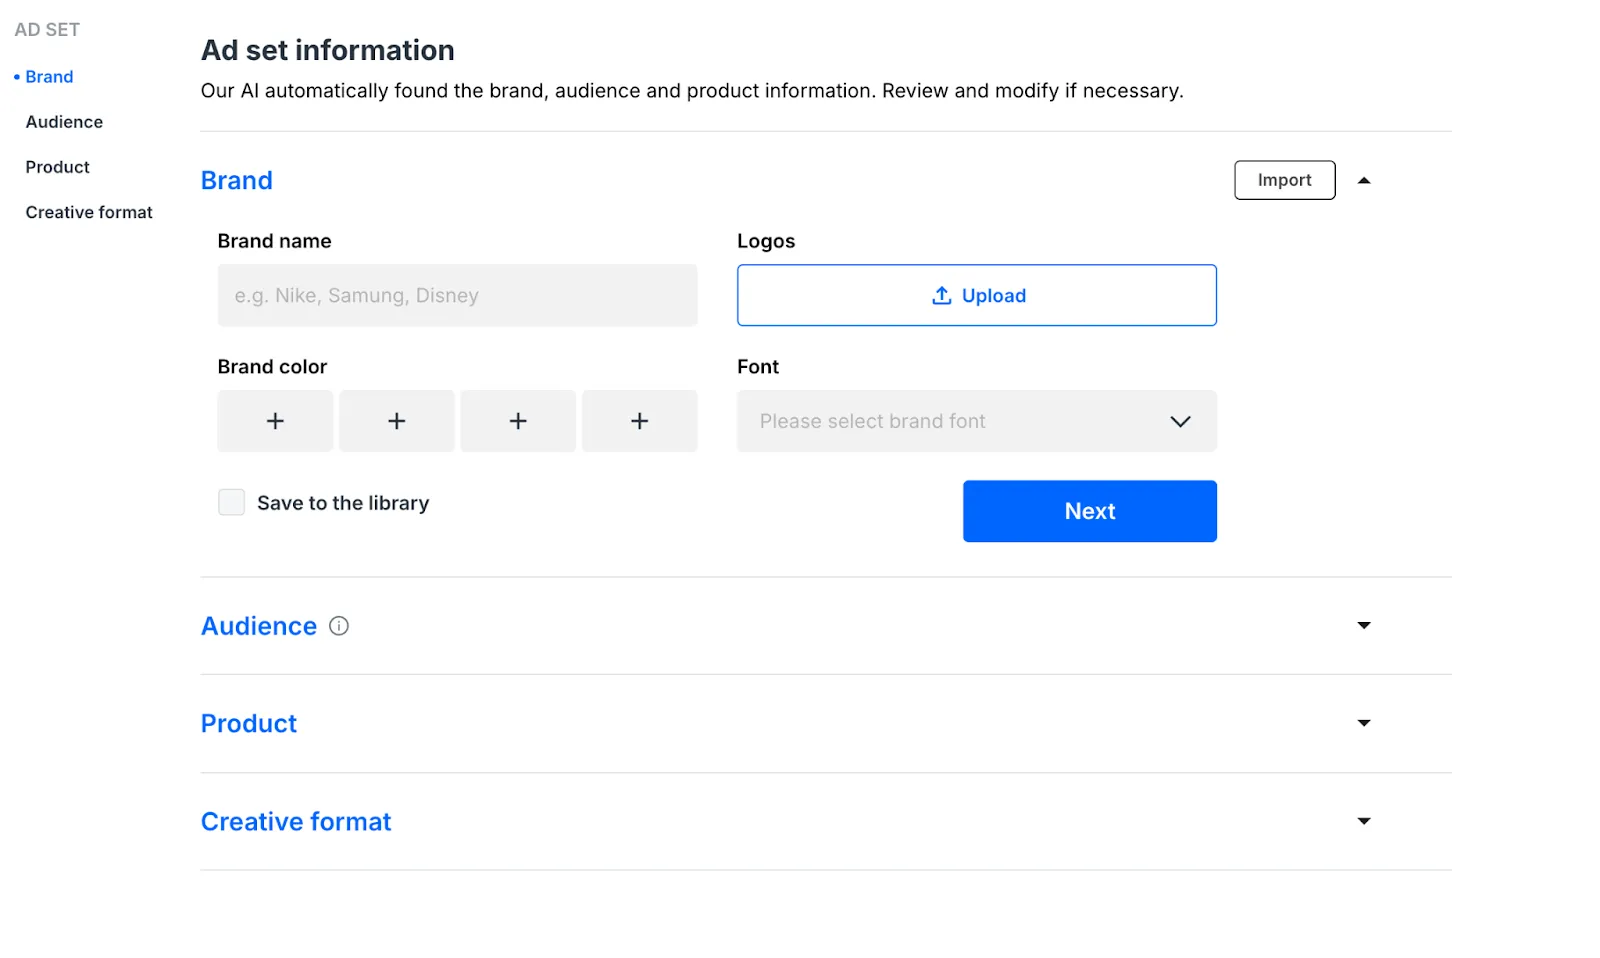Viewport: 1600px width, 958px height.
Task: Click the "Brand color" field label
Action: click(x=272, y=367)
